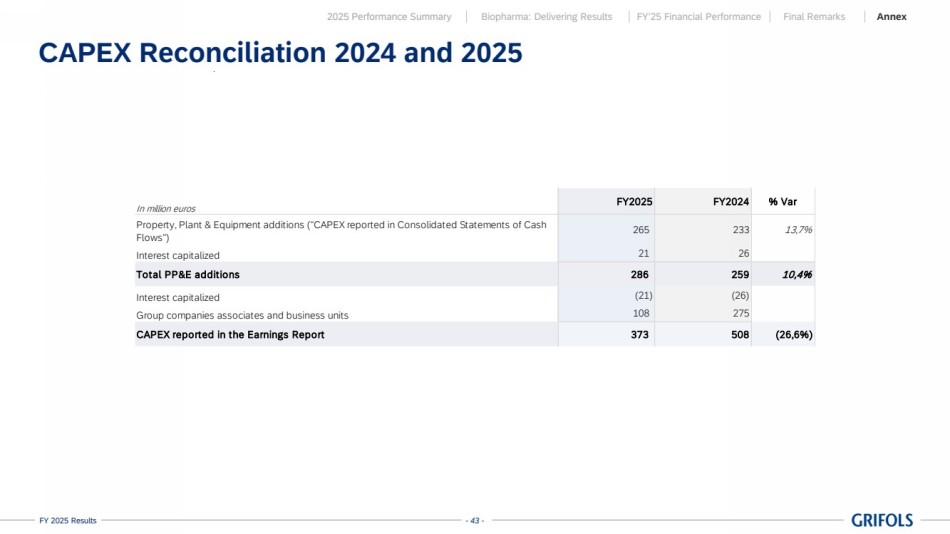This screenshot has height=534, width=950.
Task: Select CAPEX reported in the Earnings Report label
Action: (x=230, y=334)
